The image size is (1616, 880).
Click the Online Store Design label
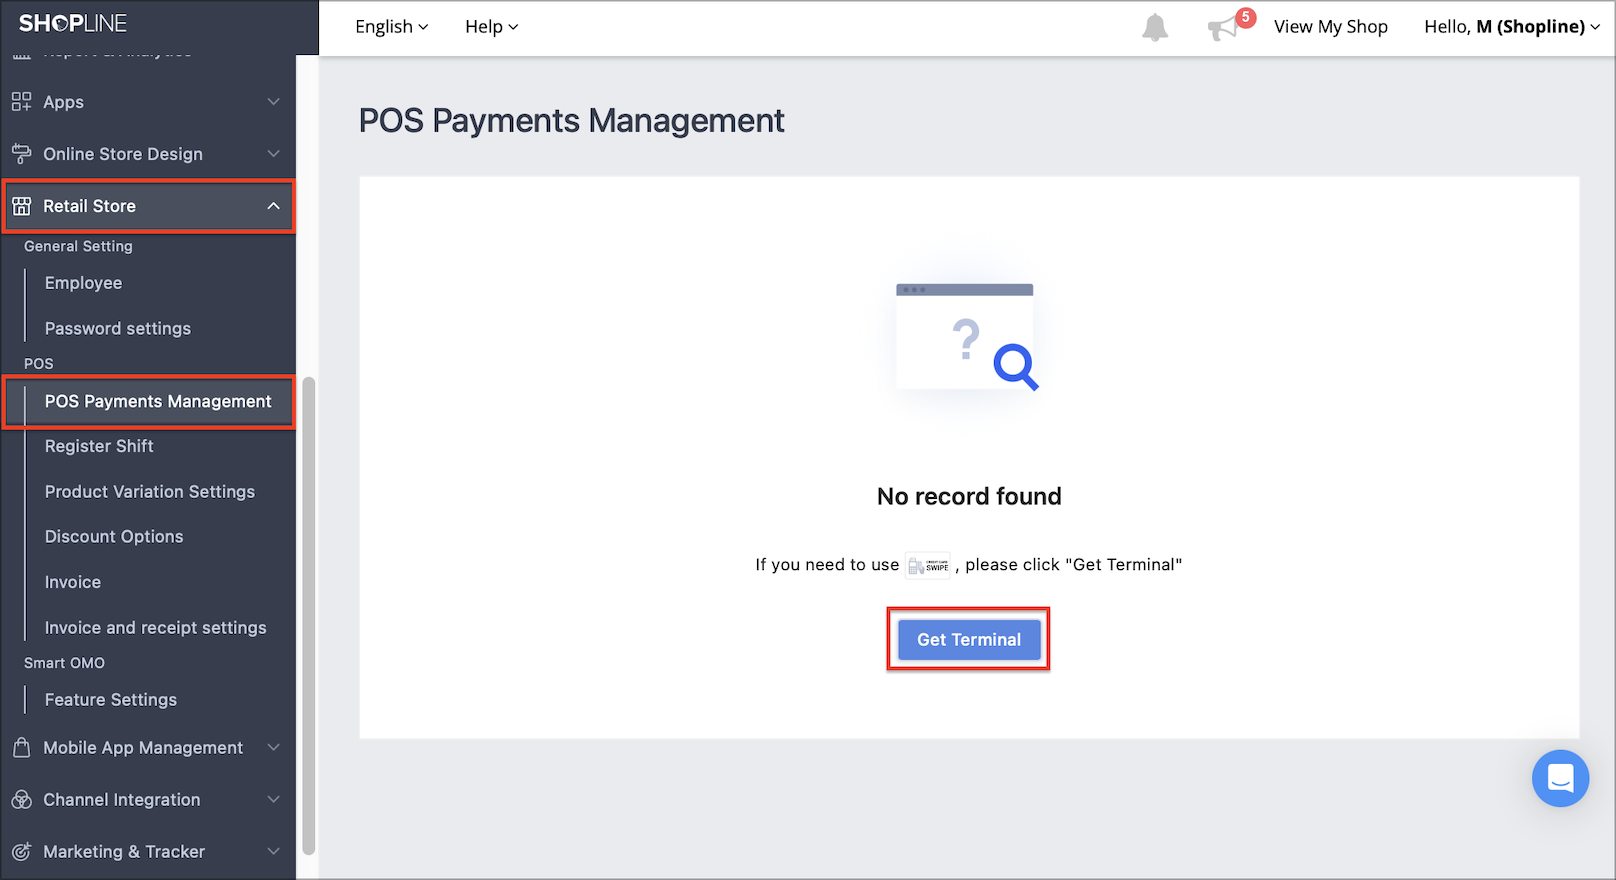(123, 154)
